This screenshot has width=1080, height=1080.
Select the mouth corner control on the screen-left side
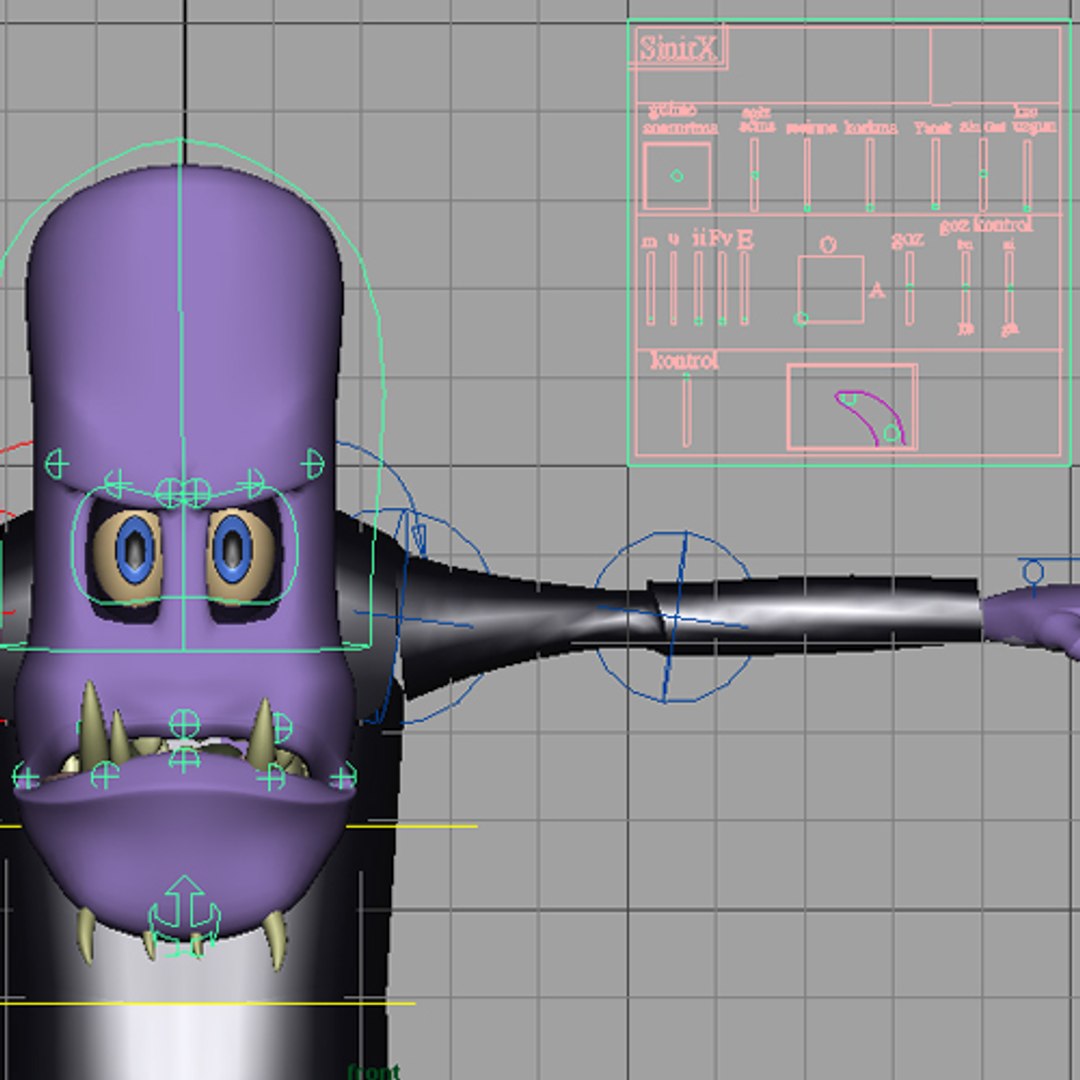[25, 778]
